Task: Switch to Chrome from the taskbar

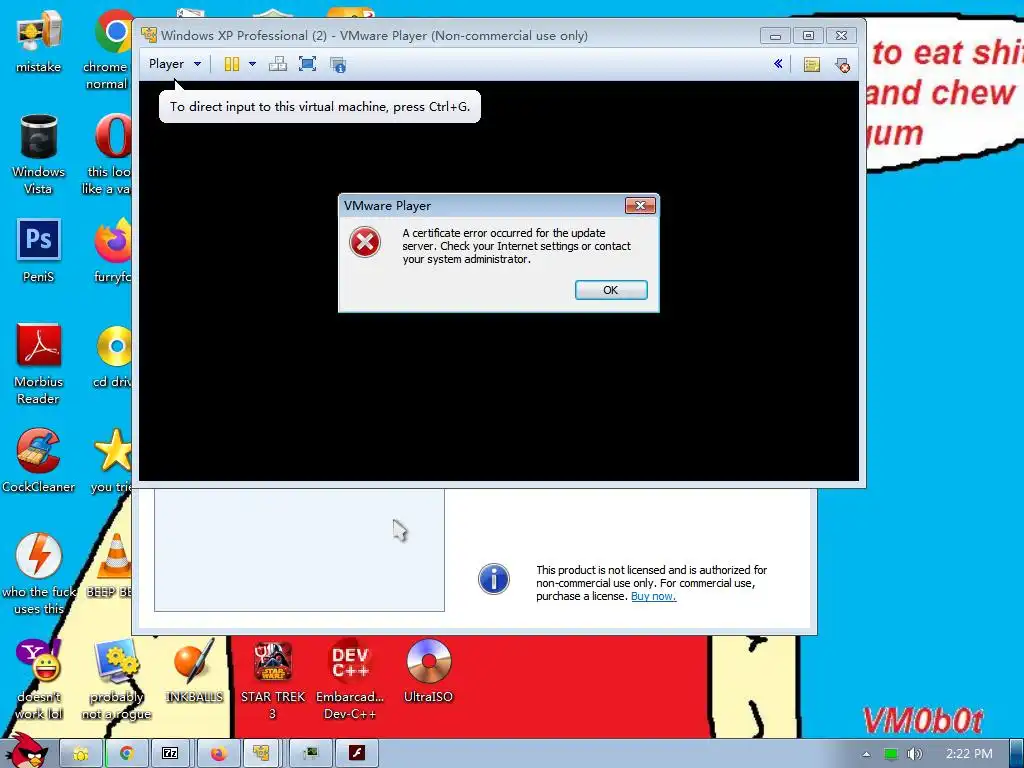Action: click(126, 754)
